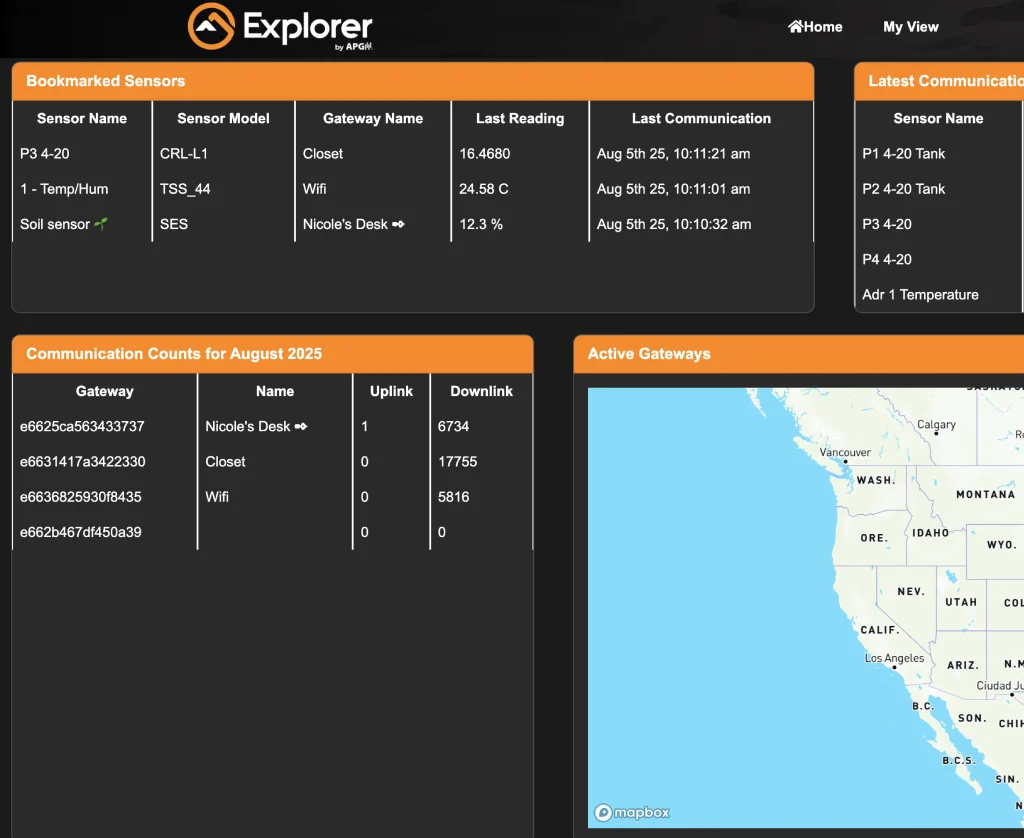The image size is (1024, 838).
Task: Select Home in the navigation bar
Action: coord(815,26)
